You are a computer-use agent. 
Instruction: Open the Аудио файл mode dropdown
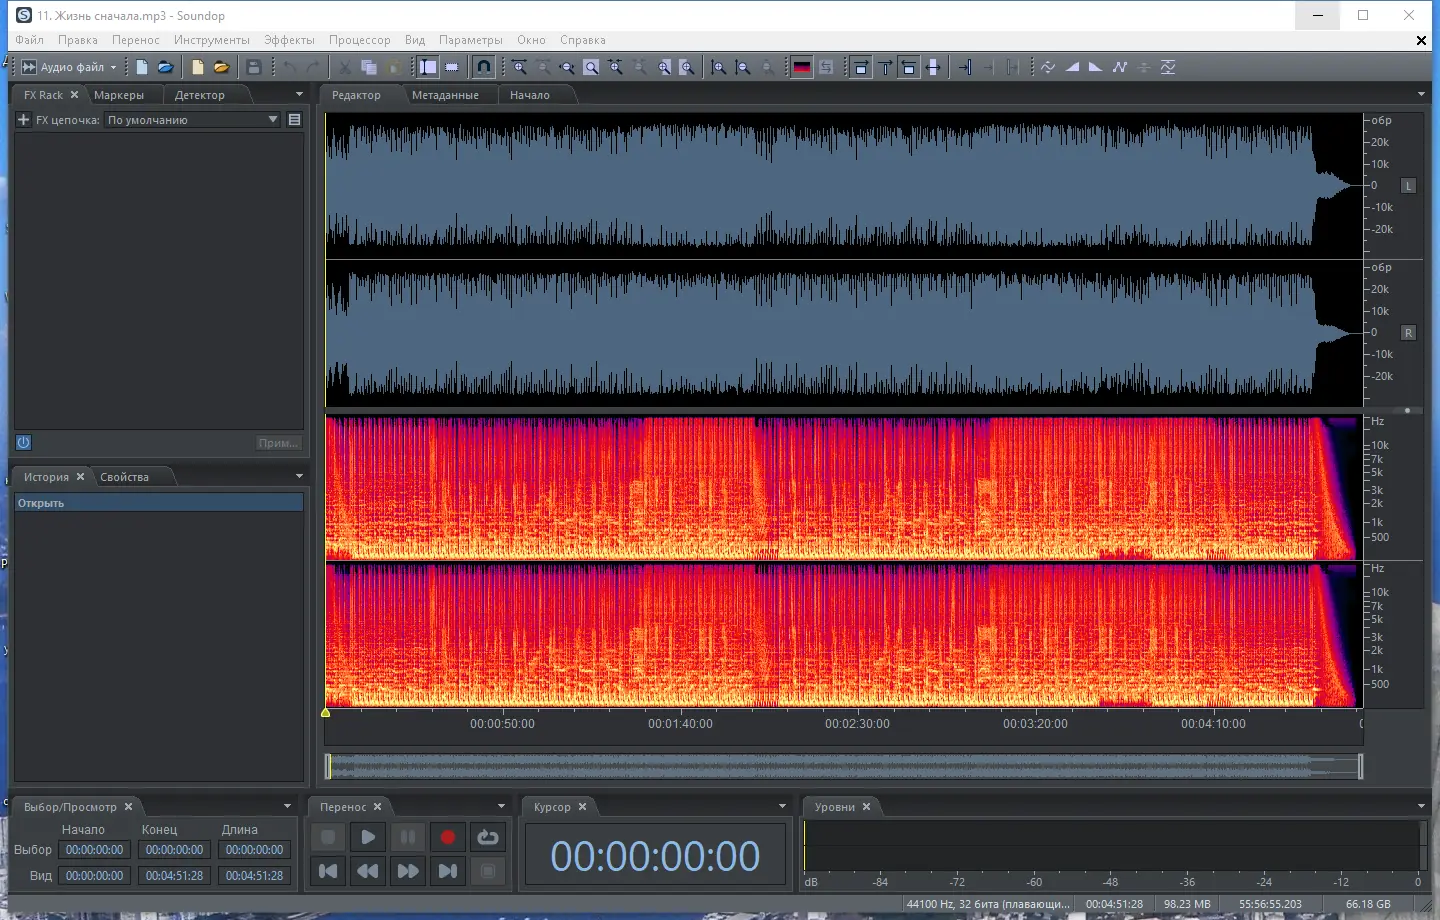click(x=69, y=67)
